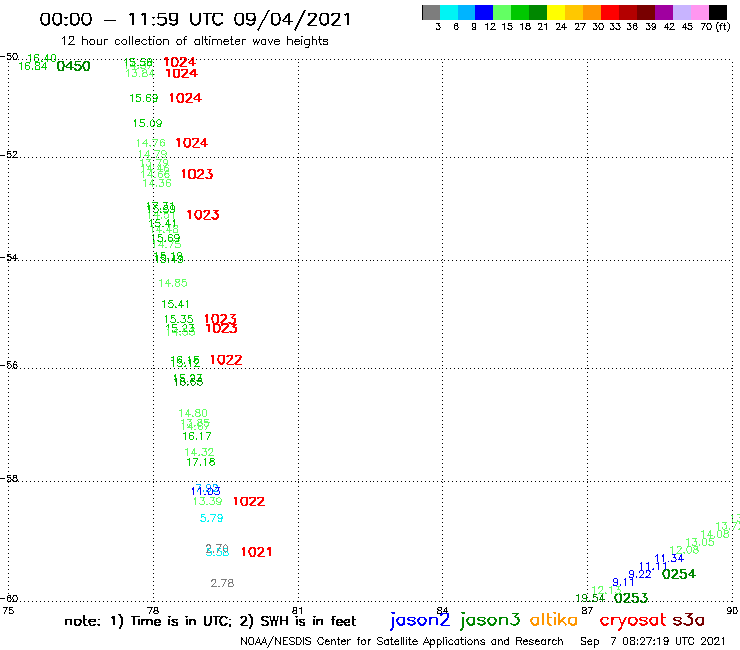The width and height of the screenshot is (740, 650).
Task: Pick the yellow swatch in the color scale
Action: (556, 12)
